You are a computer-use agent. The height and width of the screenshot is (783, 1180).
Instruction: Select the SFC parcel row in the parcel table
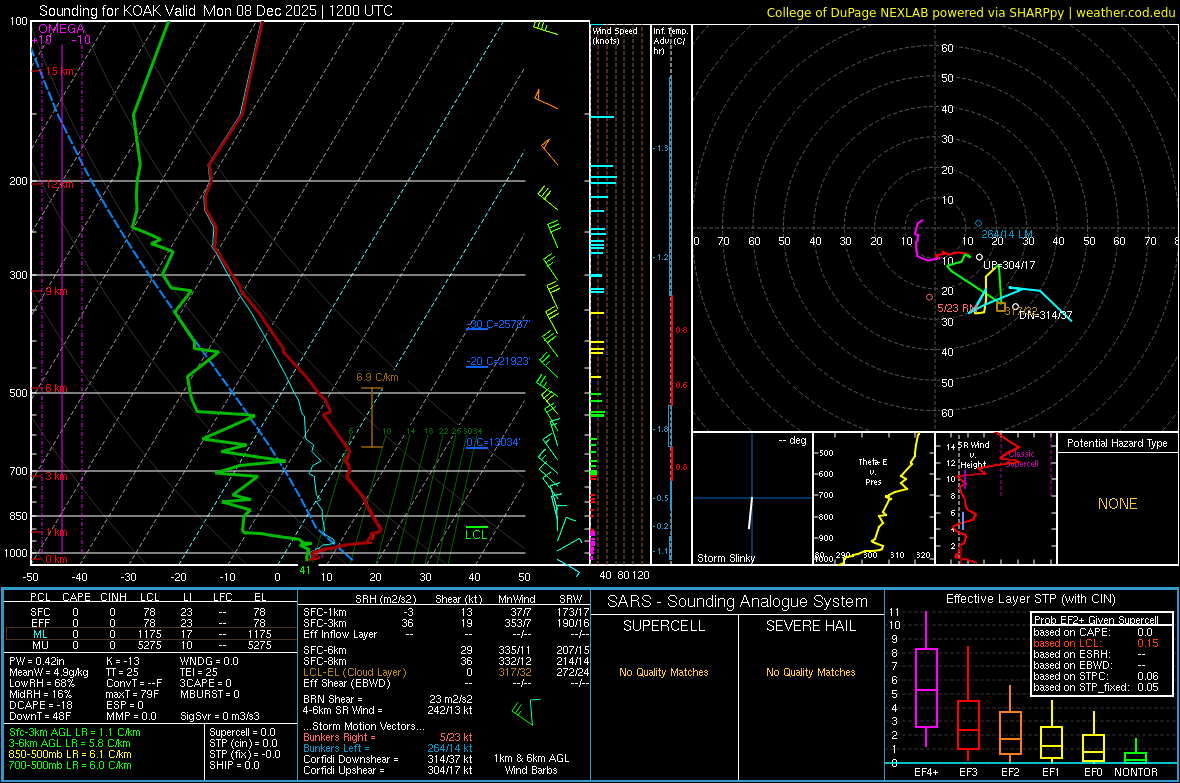[x=151, y=612]
